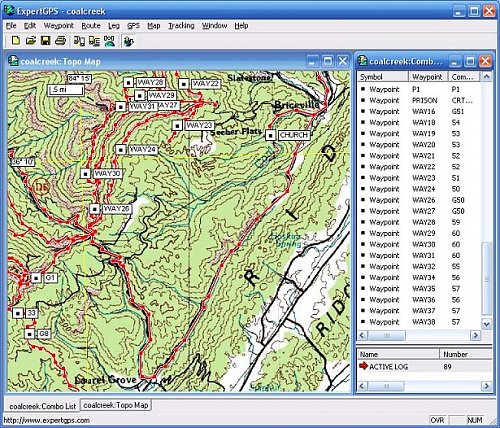Click right arrow of track list horizontal scrollbar
This screenshot has height=428, width=500.
[486, 386]
